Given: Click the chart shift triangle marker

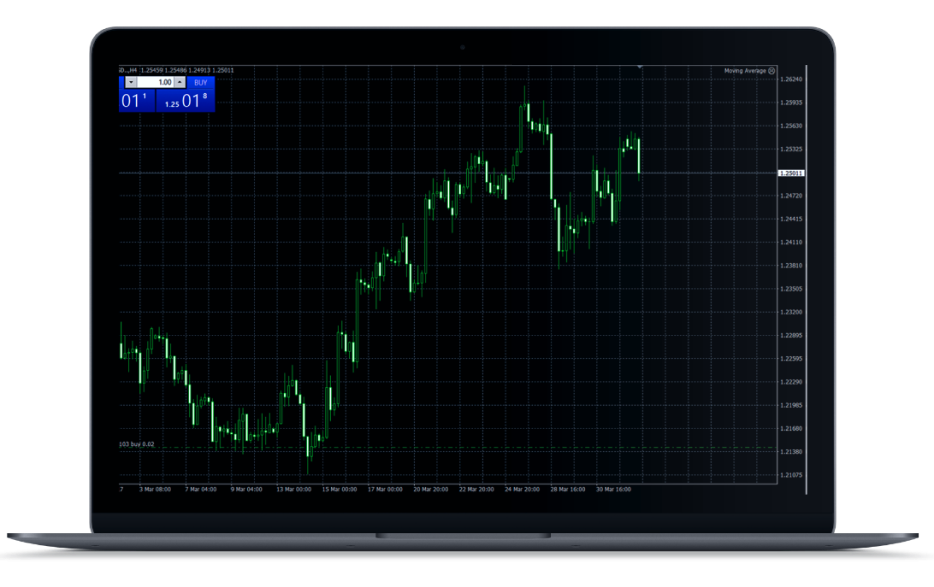Looking at the screenshot, I should 640,68.
